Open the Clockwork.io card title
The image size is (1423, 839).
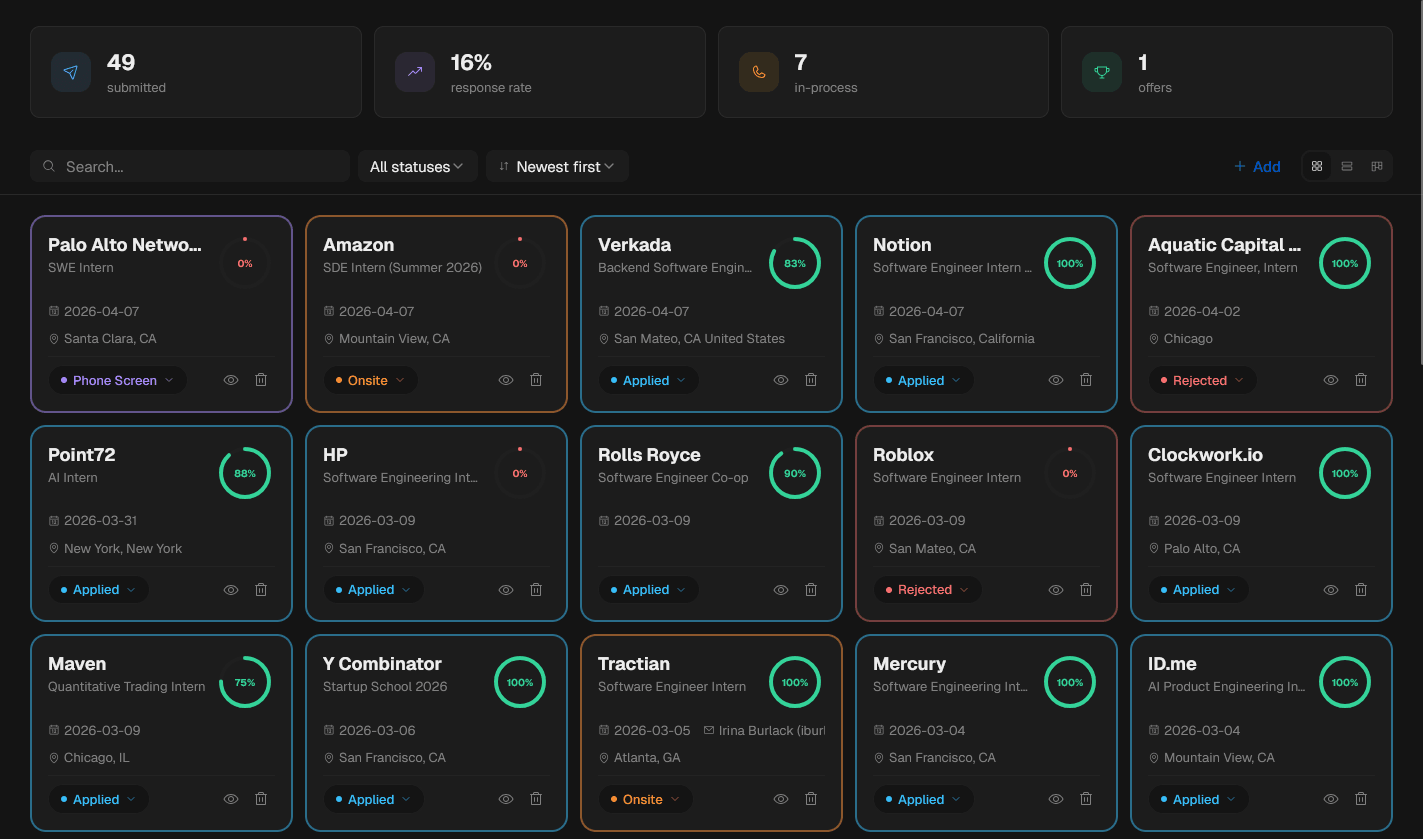click(x=1205, y=455)
